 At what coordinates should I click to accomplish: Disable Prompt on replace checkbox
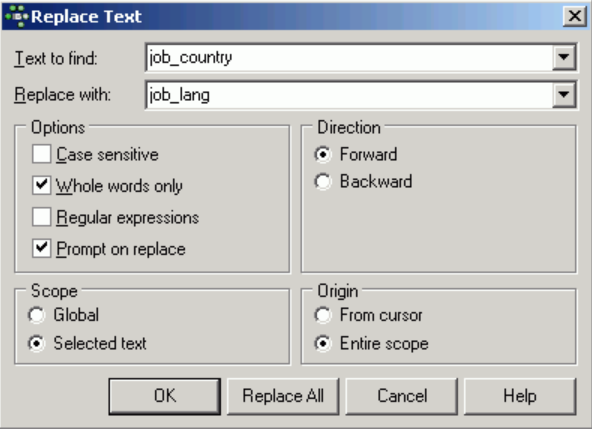click(42, 248)
